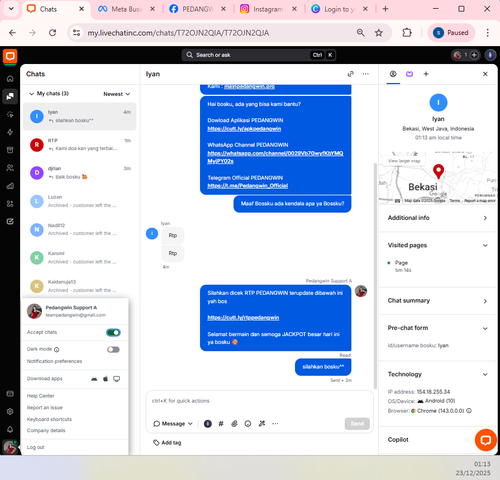Switch to the customer details tab icon
The height and width of the screenshot is (480, 500).
click(x=393, y=74)
